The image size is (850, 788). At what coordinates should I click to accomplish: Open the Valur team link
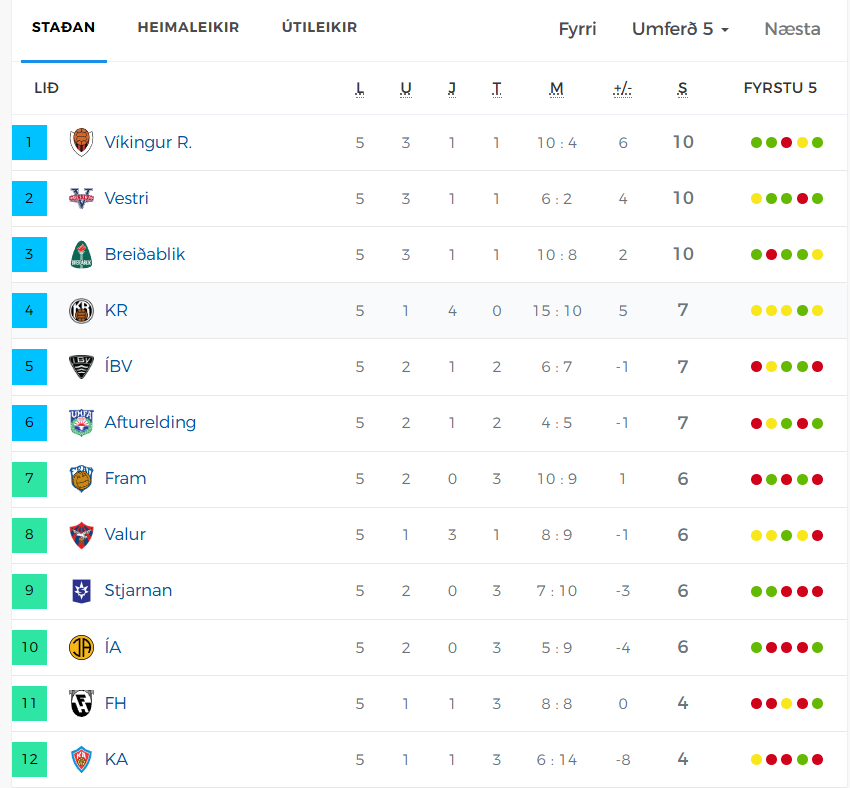(x=125, y=534)
